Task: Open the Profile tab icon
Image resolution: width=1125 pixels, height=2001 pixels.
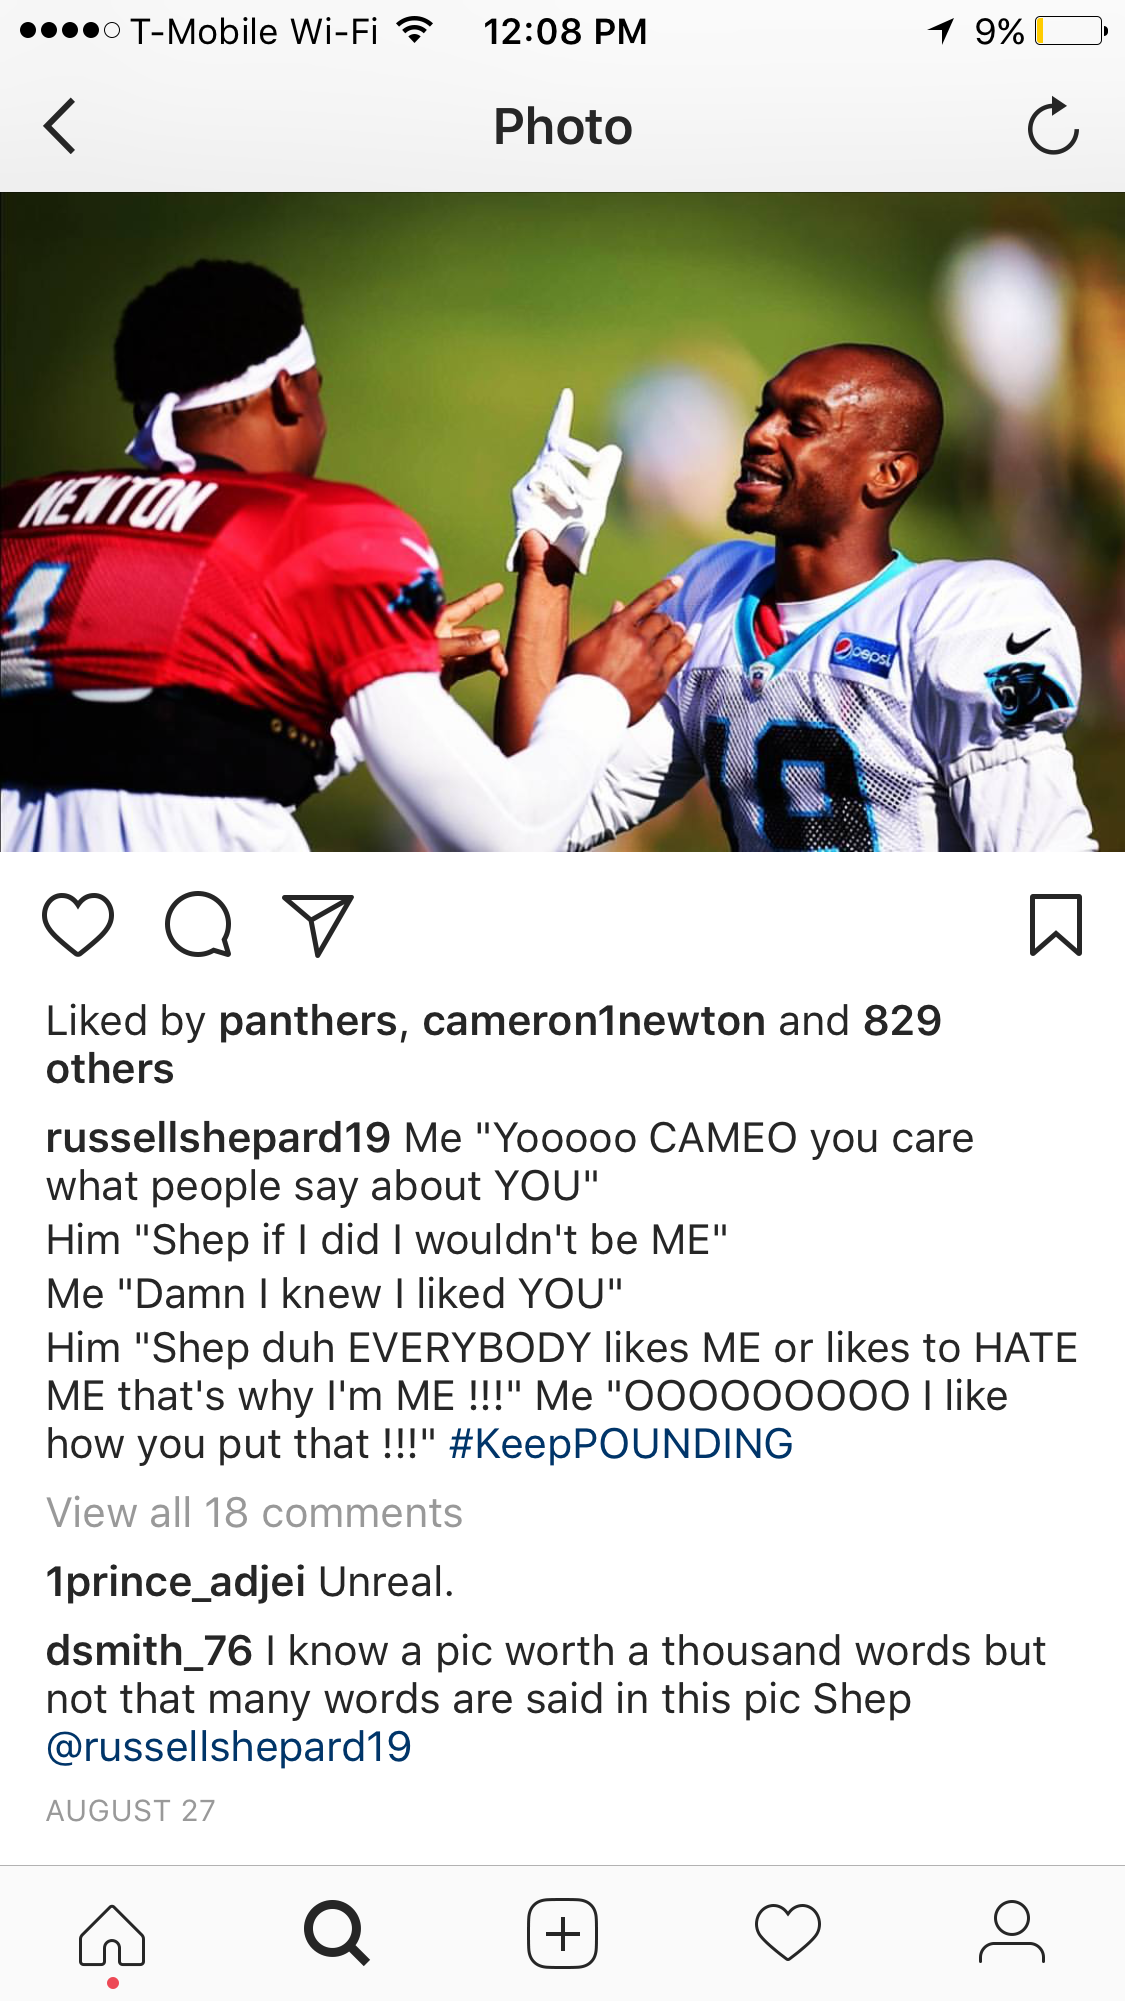Action: 1012,1933
